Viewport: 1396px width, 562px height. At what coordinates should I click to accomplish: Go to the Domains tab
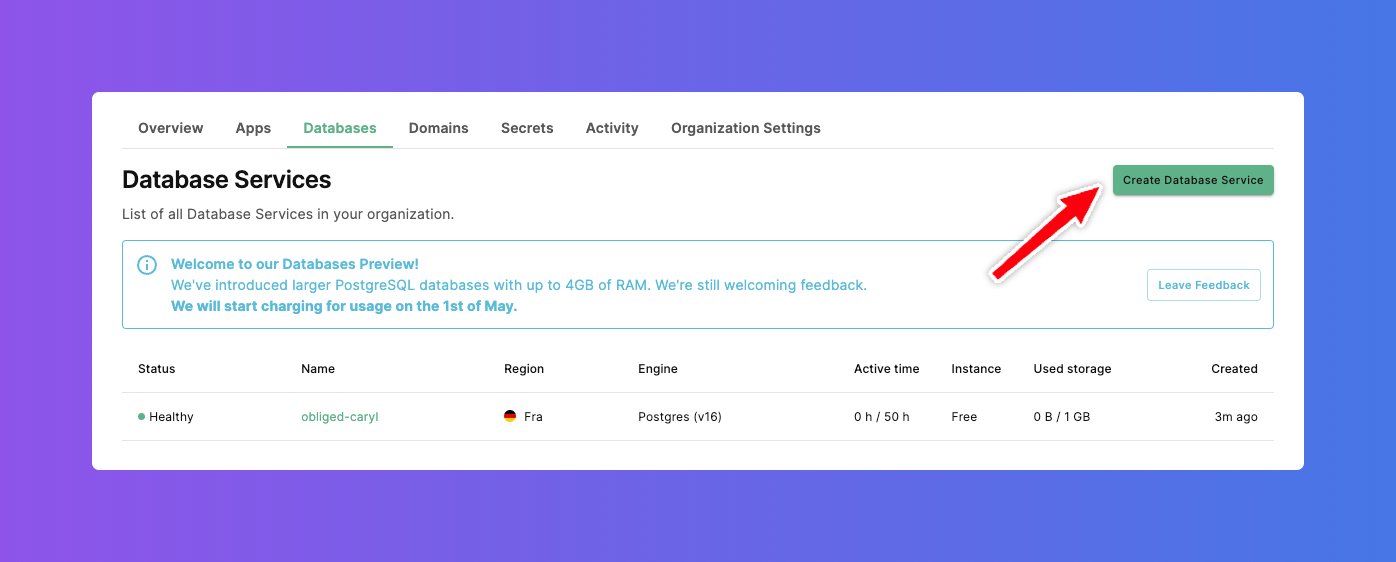(x=438, y=128)
